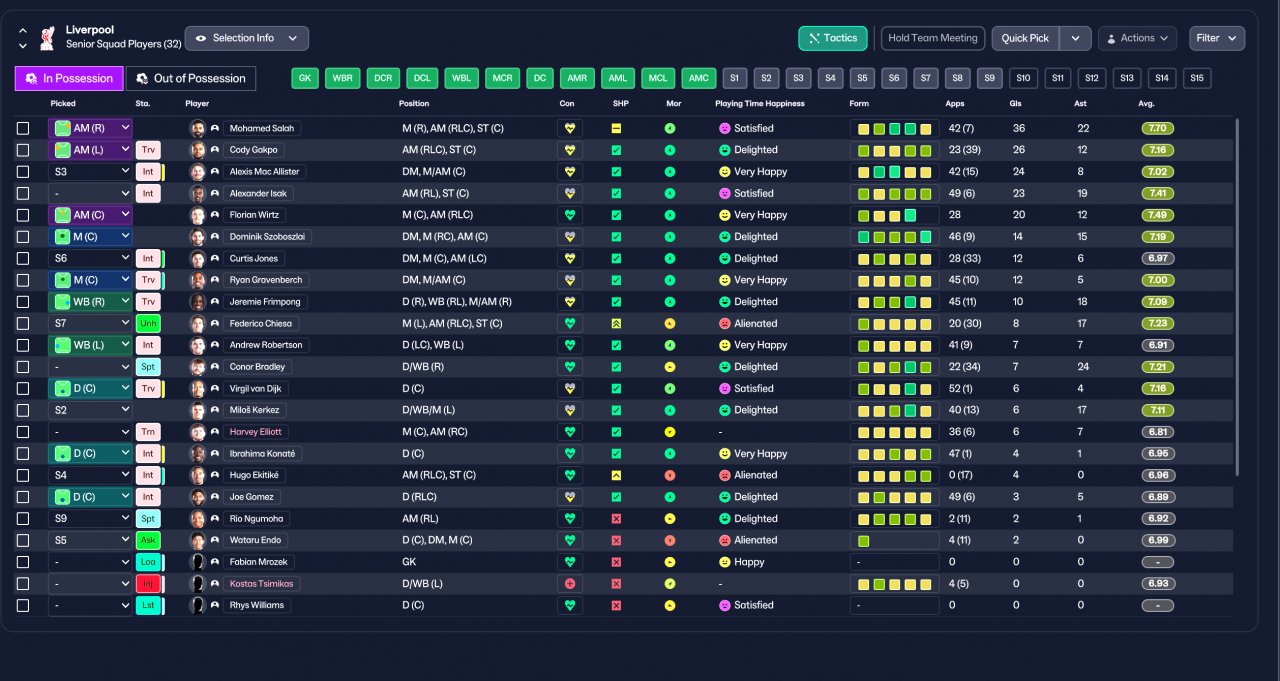The height and width of the screenshot is (681, 1280).
Task: Click Florian Wirtz's green condition heart
Action: pyautogui.click(x=571, y=215)
